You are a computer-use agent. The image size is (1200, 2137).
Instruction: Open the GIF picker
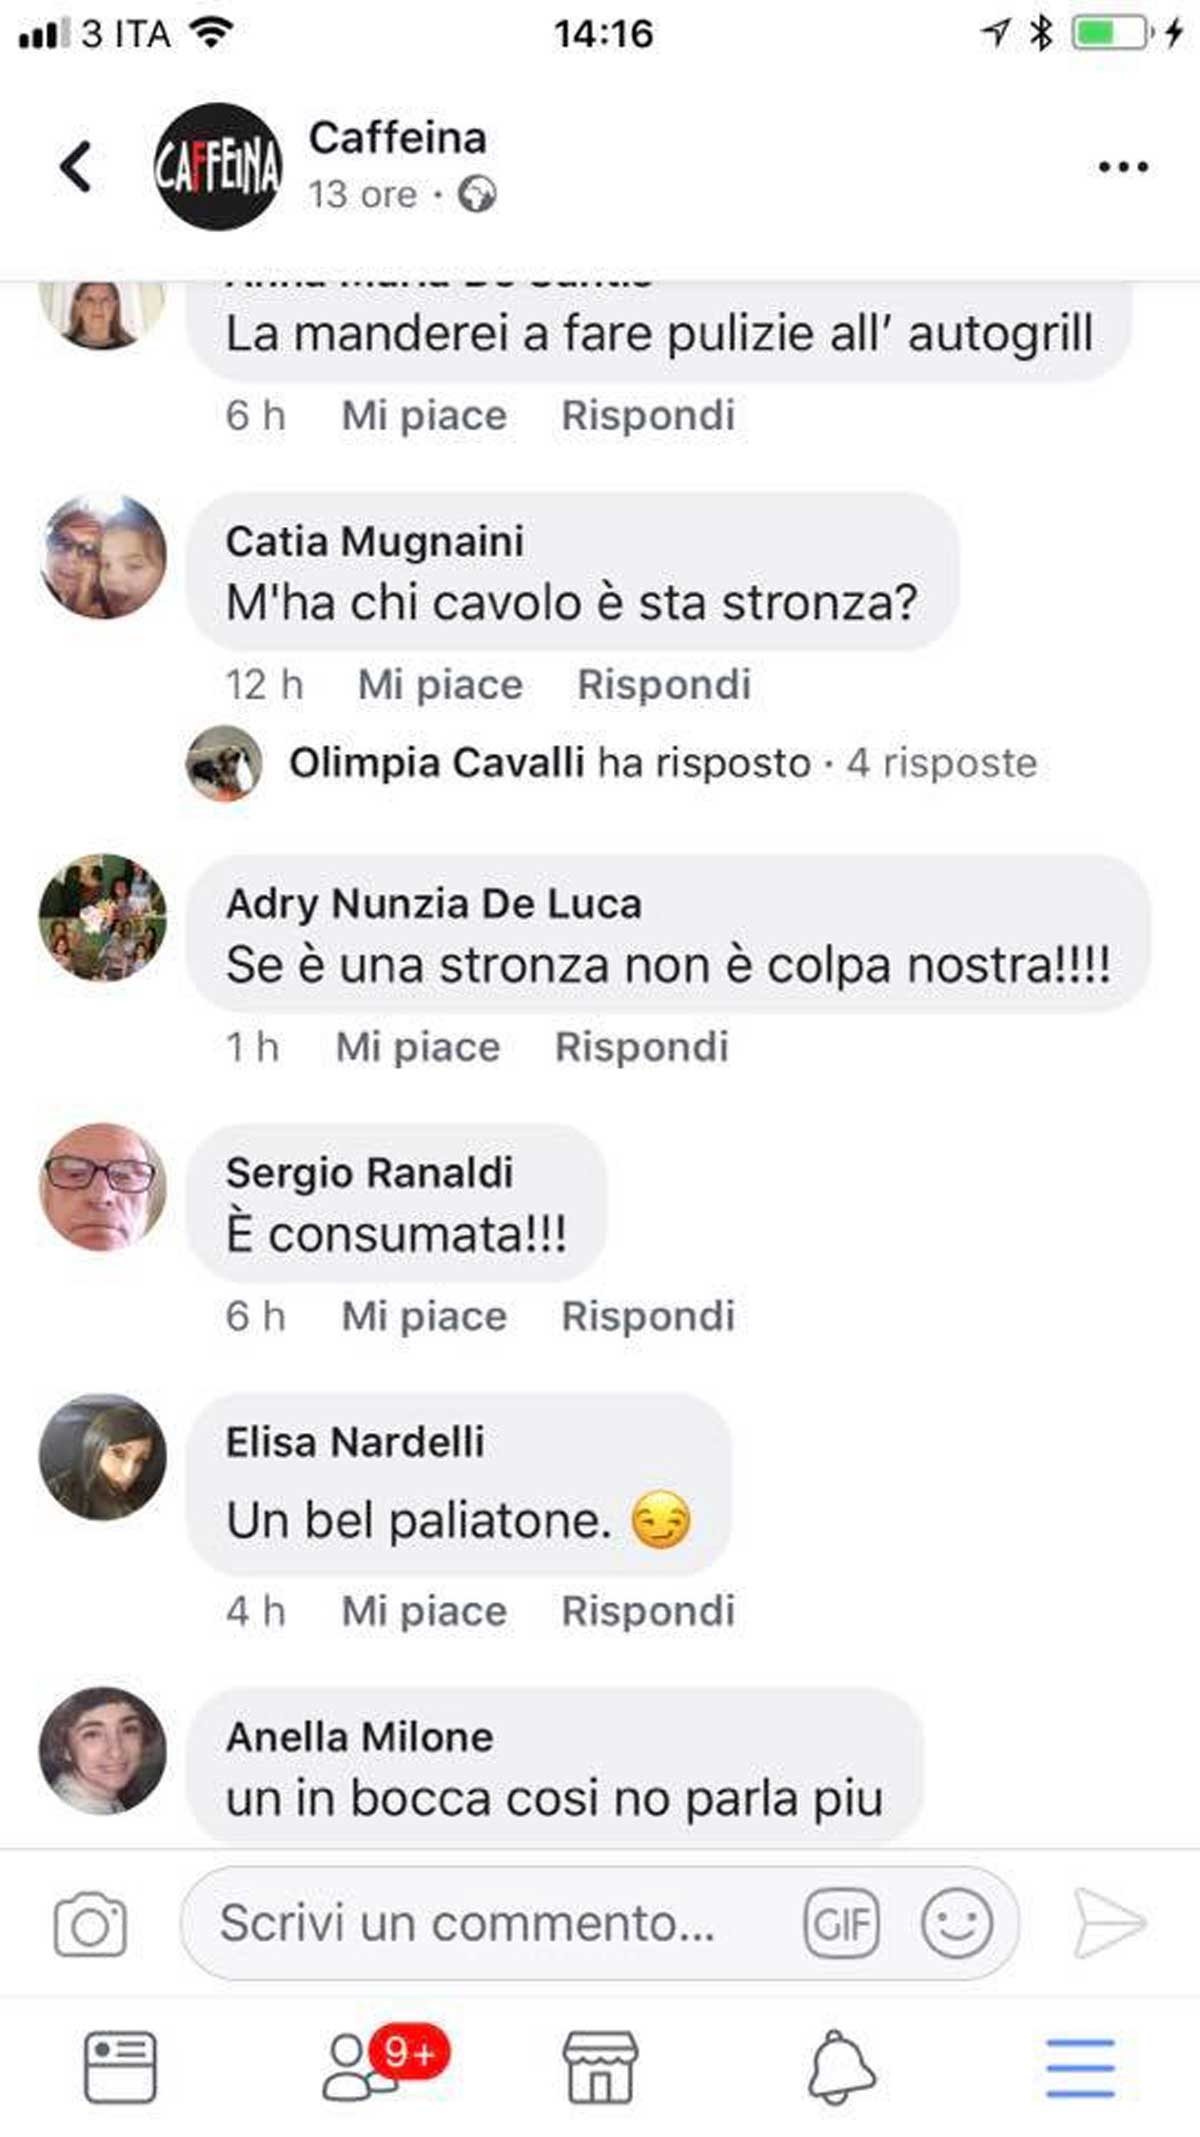click(842, 1922)
